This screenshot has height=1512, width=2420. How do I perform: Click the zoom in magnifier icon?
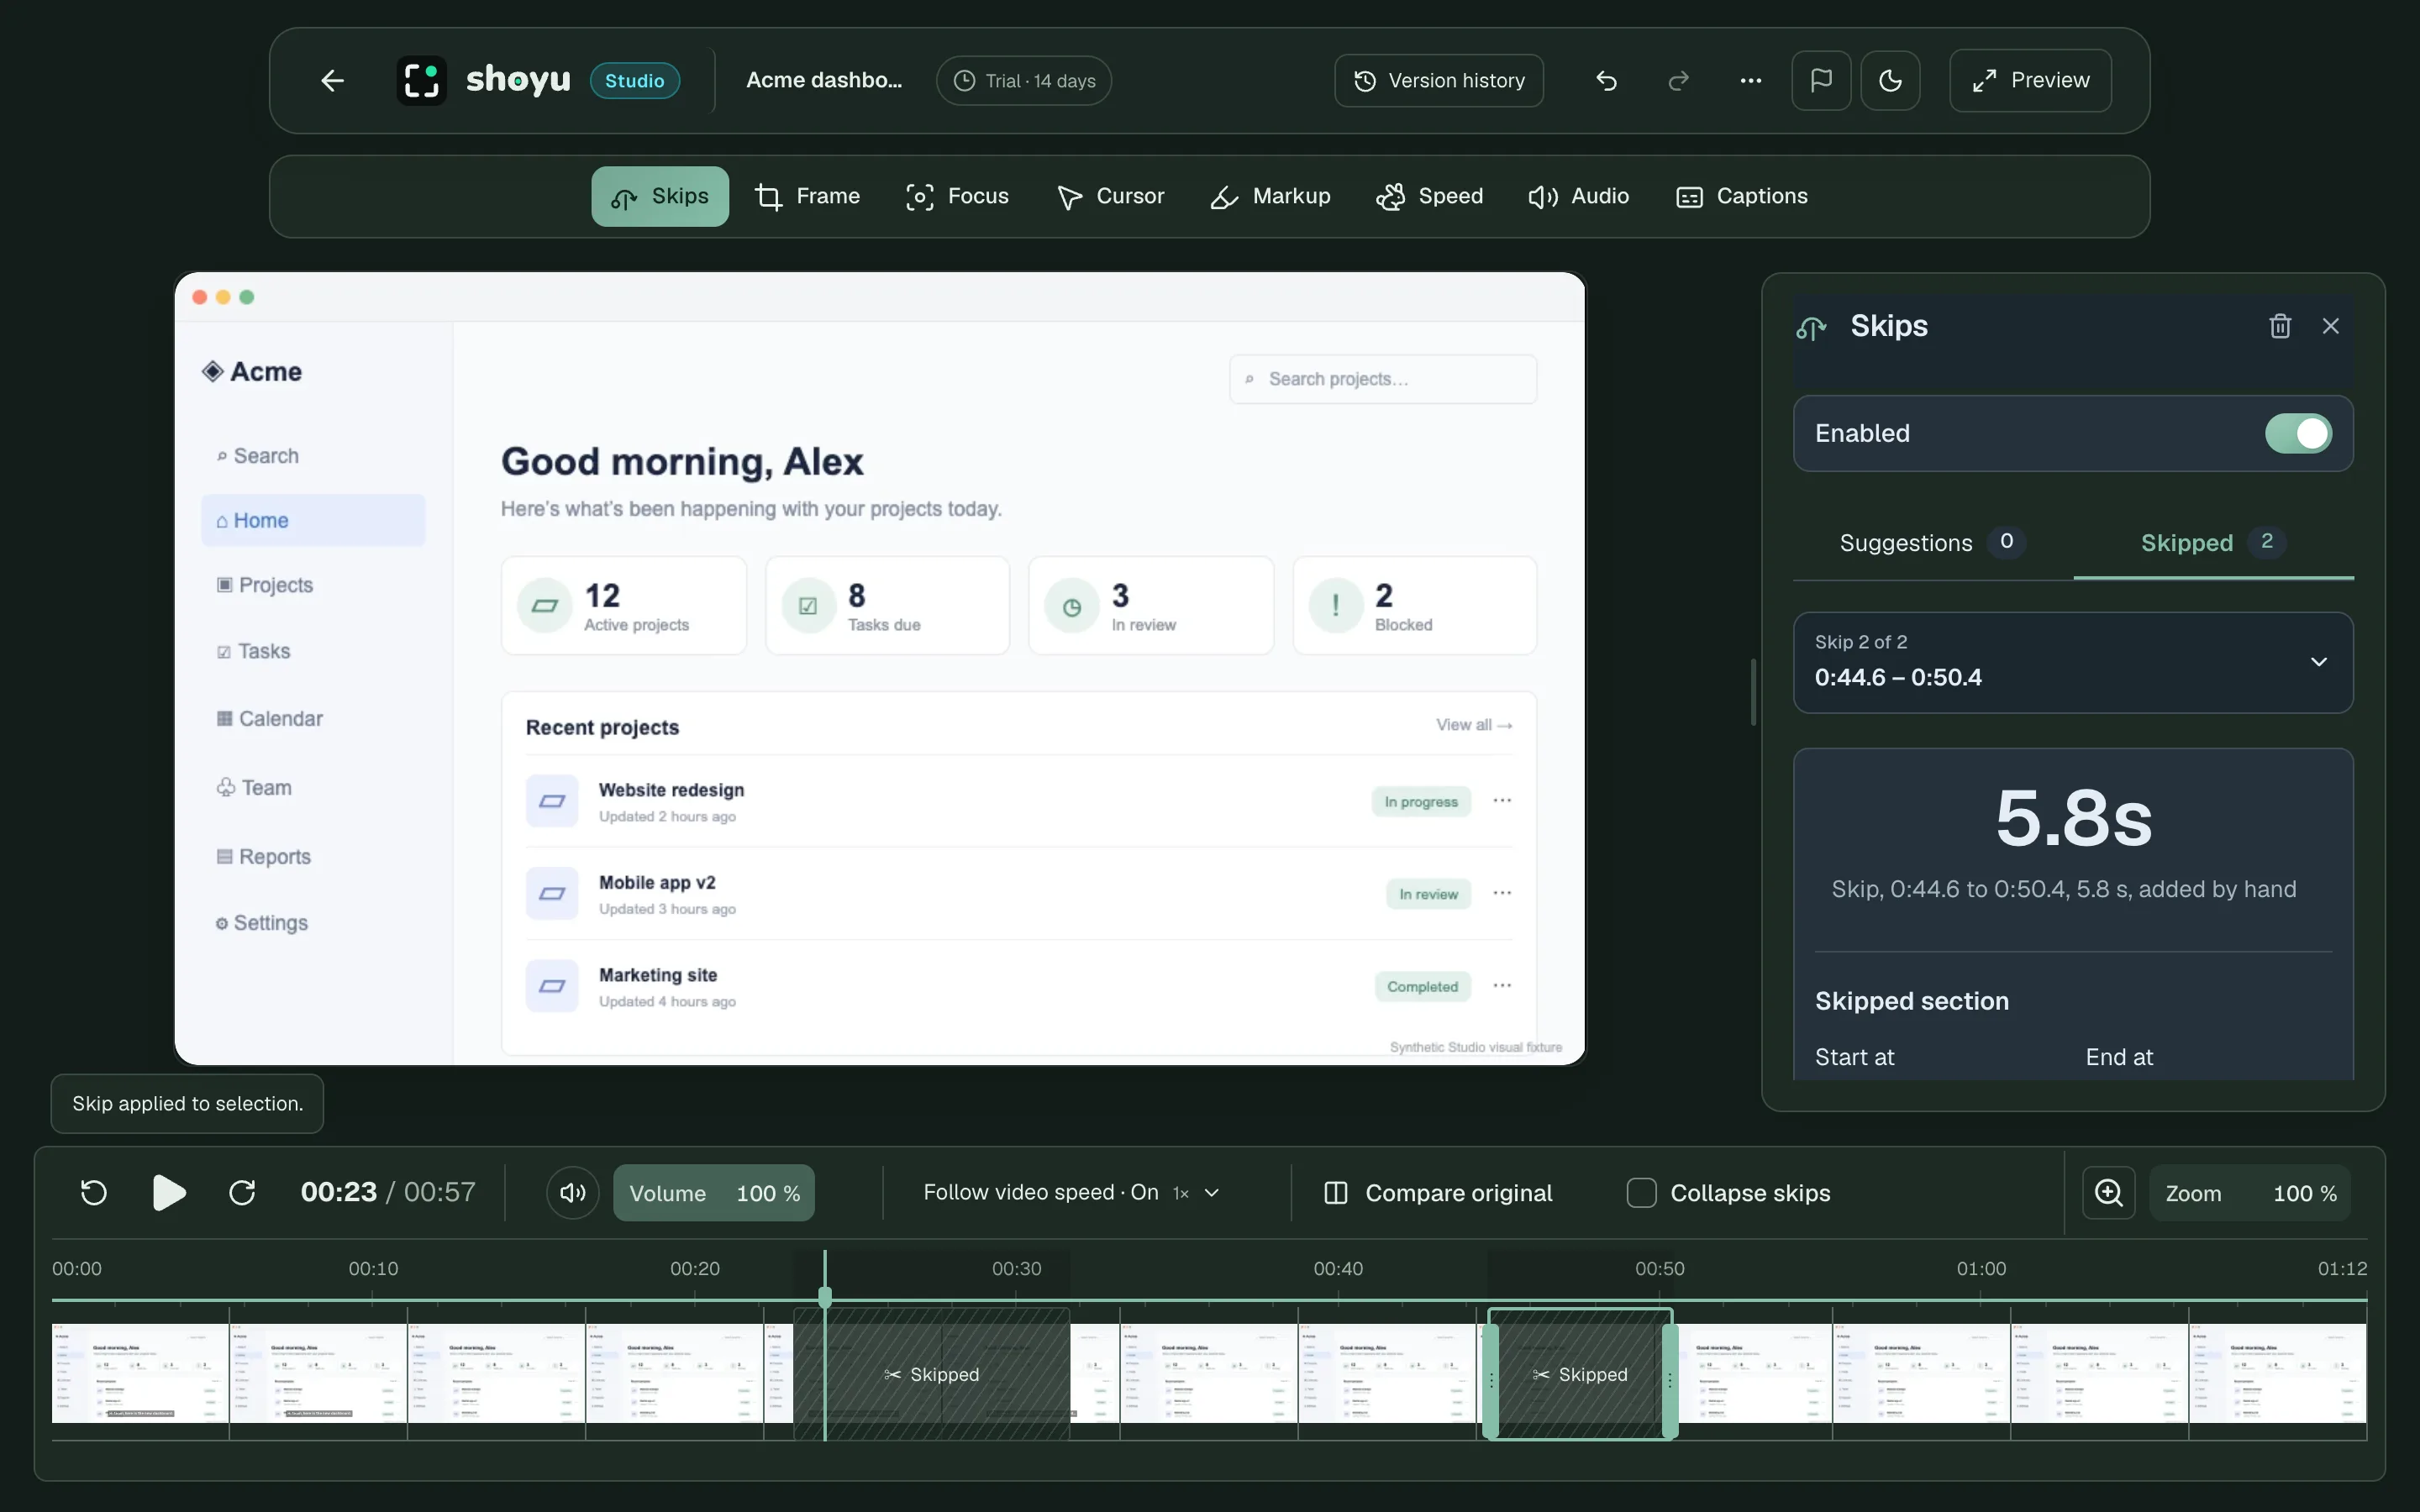point(2109,1192)
